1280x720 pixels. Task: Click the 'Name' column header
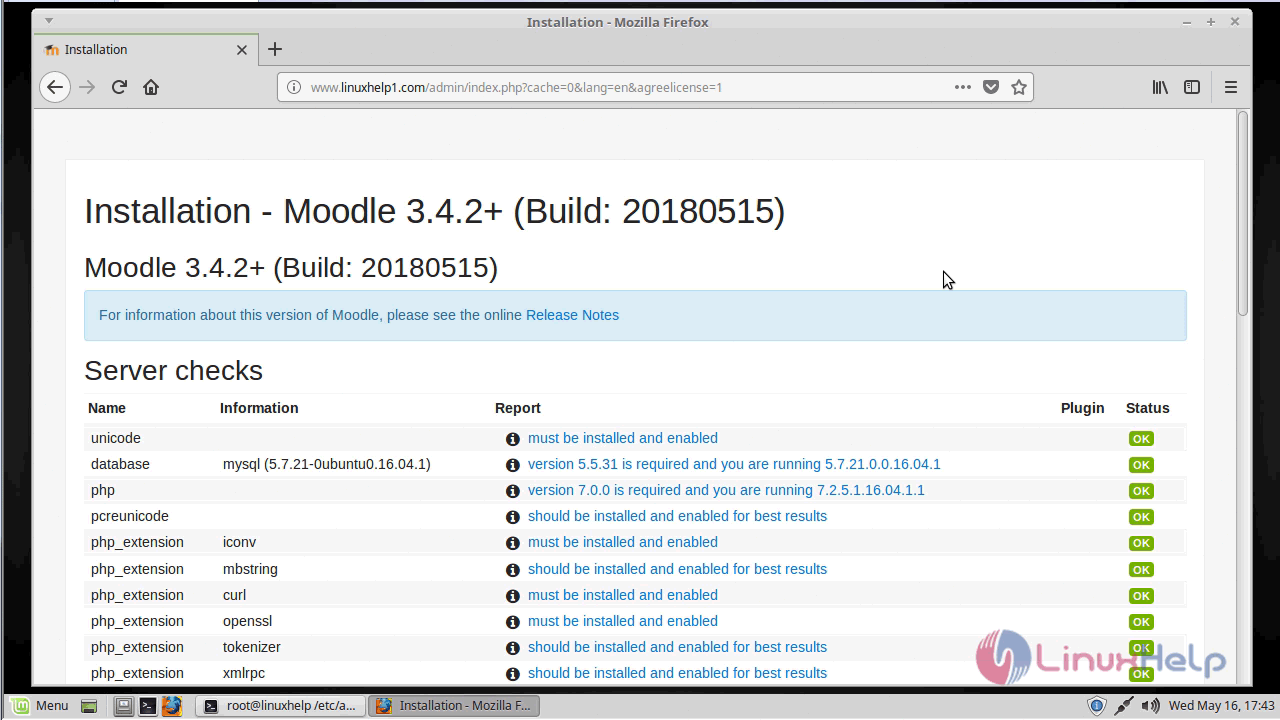click(x=107, y=408)
